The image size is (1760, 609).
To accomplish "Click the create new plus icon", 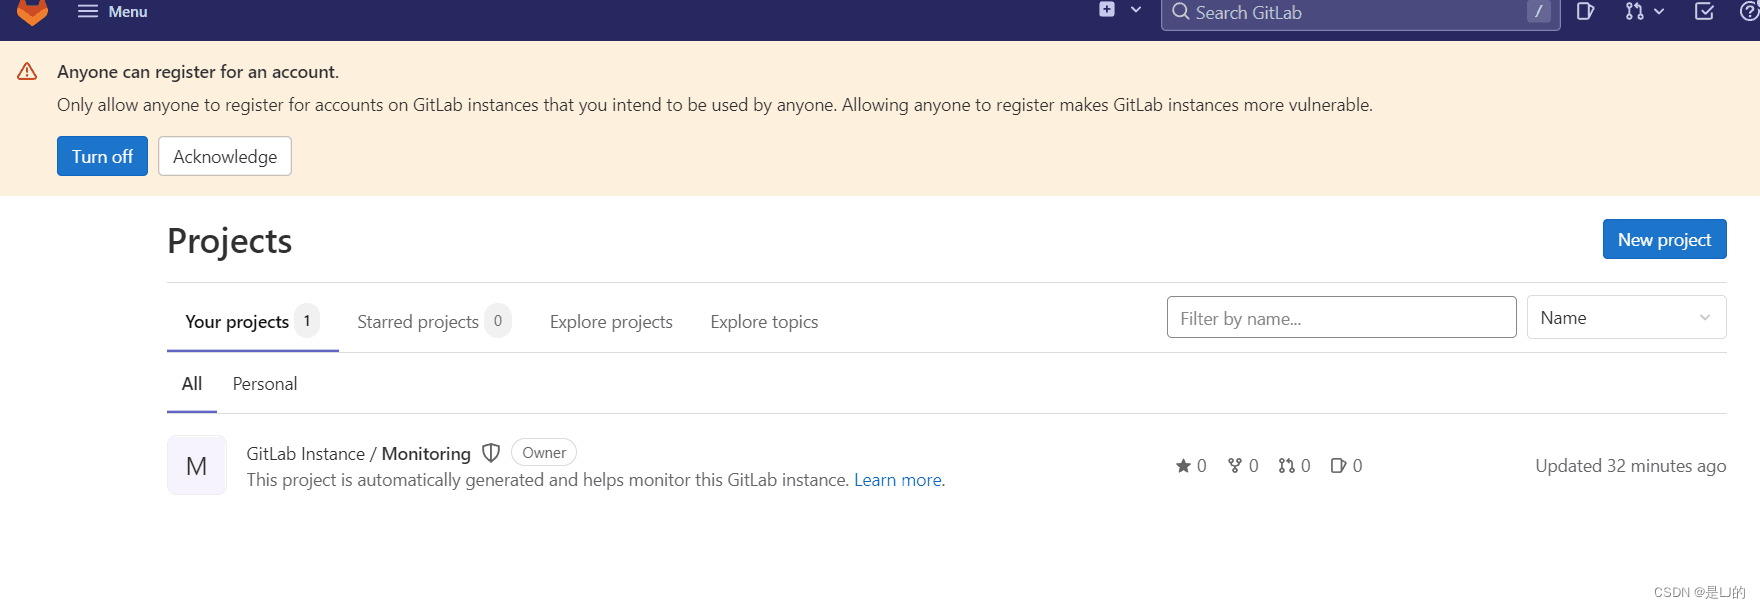I will click(1107, 10).
